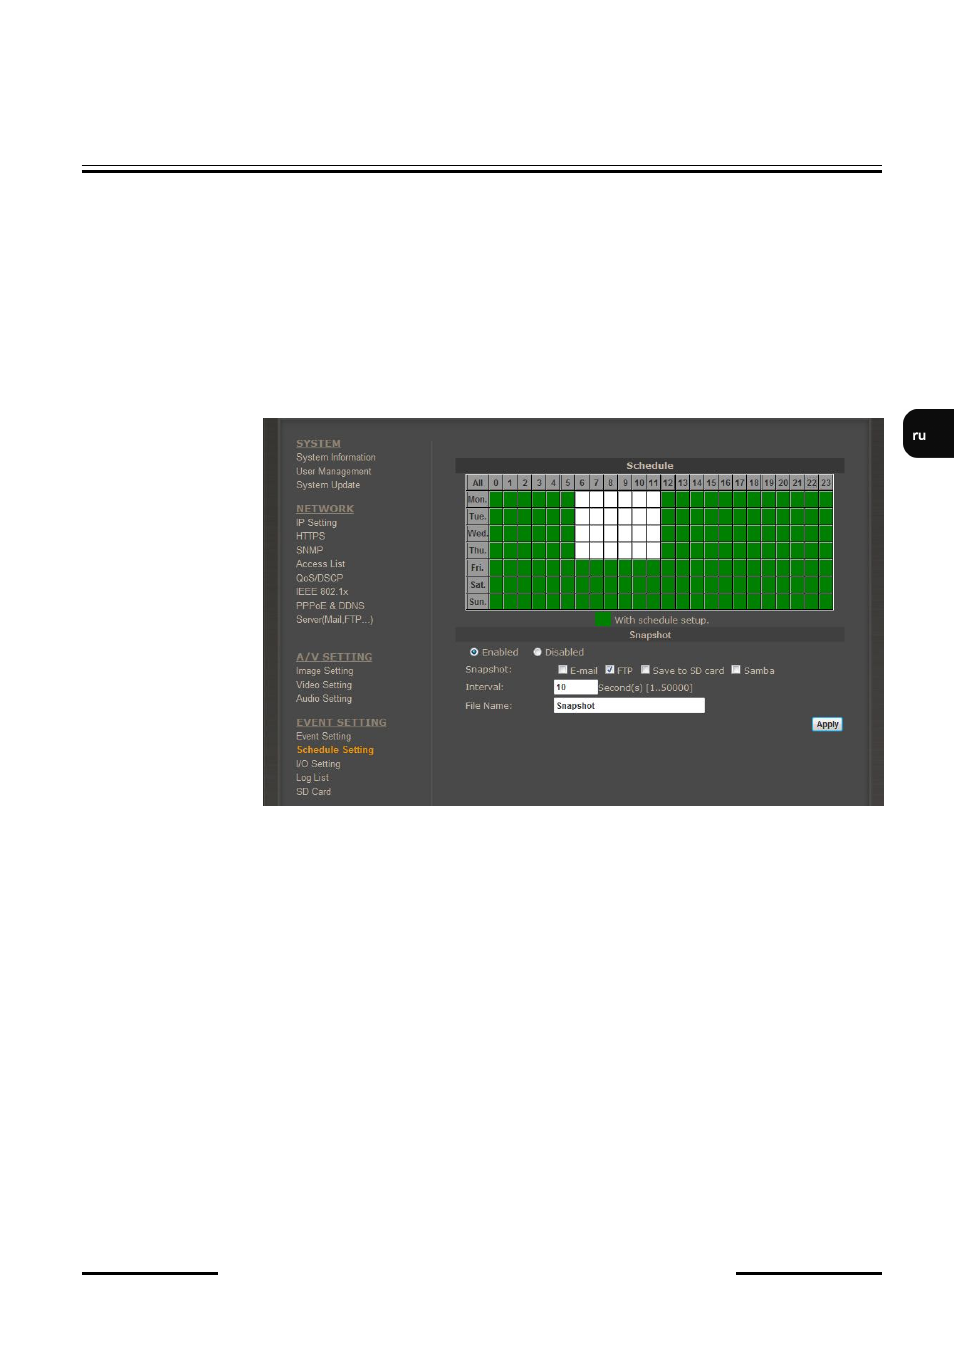Open Audio Setting page
This screenshot has height=1350, width=954.
point(324,699)
